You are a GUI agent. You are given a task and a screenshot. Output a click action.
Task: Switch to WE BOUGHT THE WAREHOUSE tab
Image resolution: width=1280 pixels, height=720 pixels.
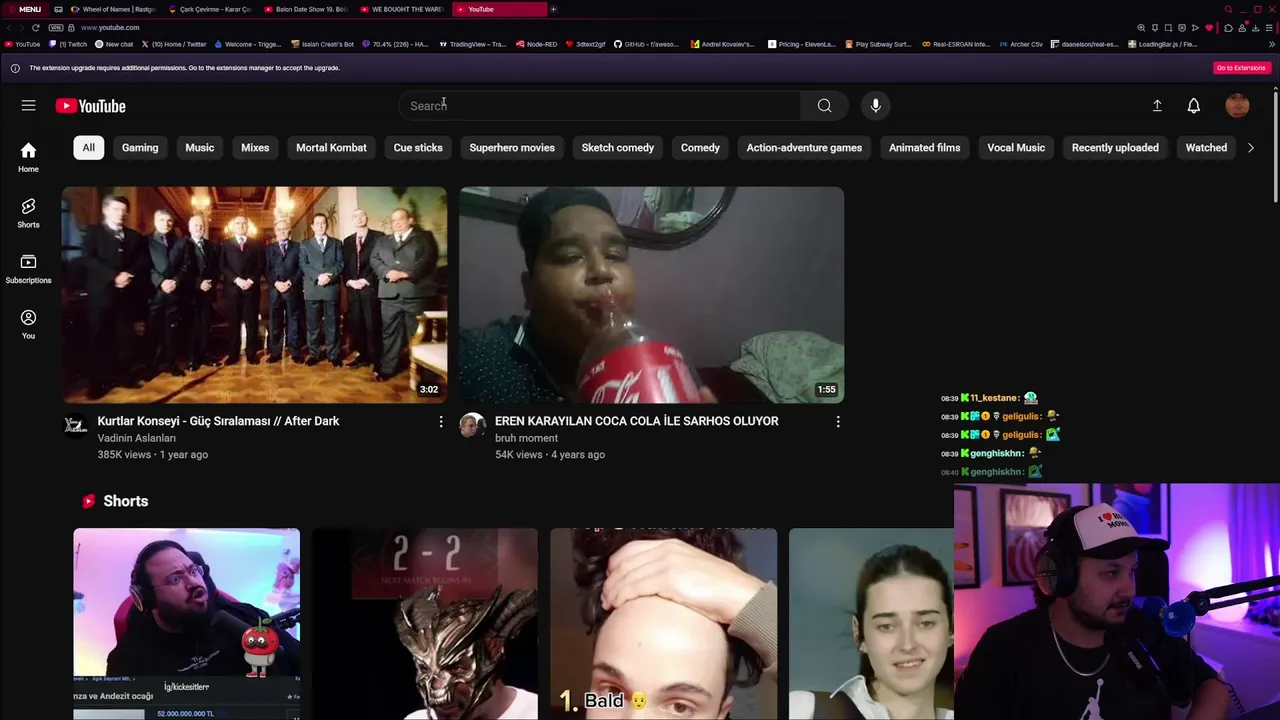tap(402, 9)
